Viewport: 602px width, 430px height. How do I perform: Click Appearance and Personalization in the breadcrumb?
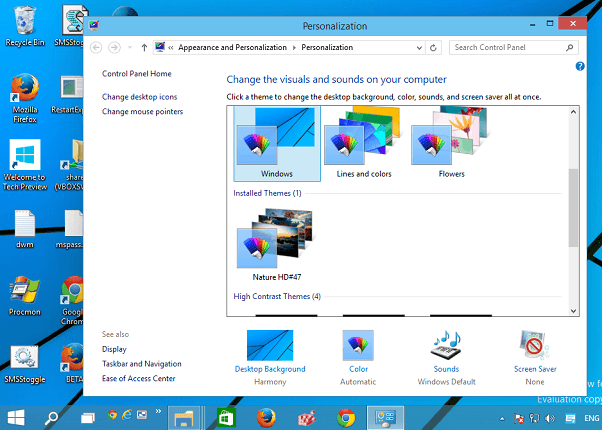[x=232, y=48]
